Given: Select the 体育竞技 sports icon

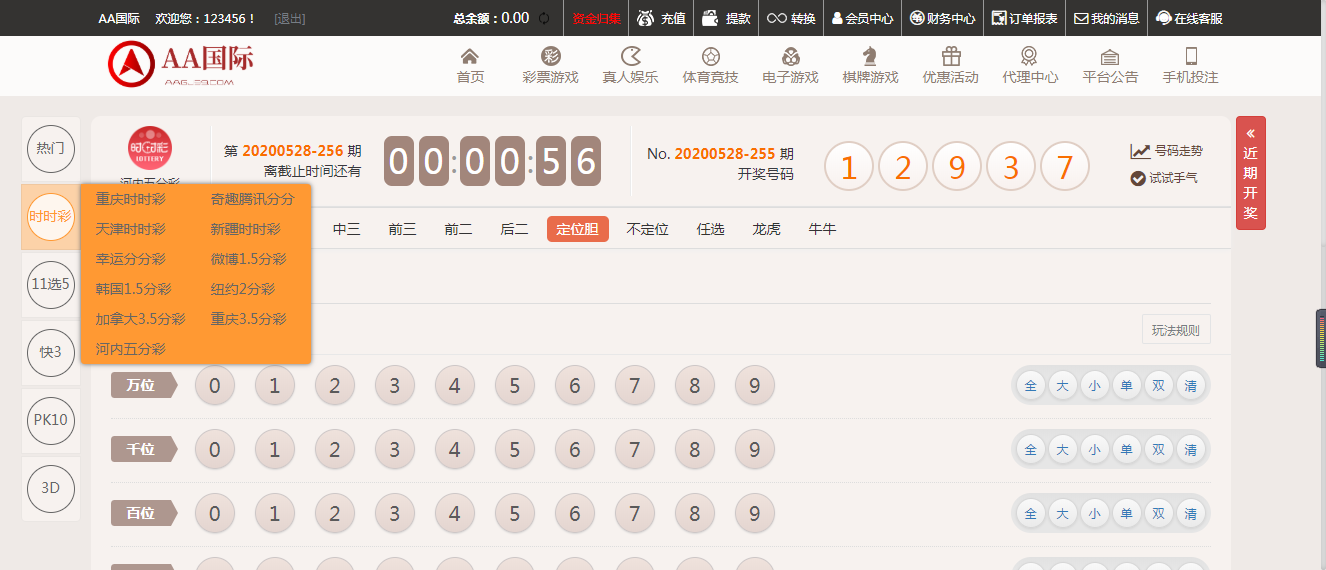Looking at the screenshot, I should click(x=710, y=57).
